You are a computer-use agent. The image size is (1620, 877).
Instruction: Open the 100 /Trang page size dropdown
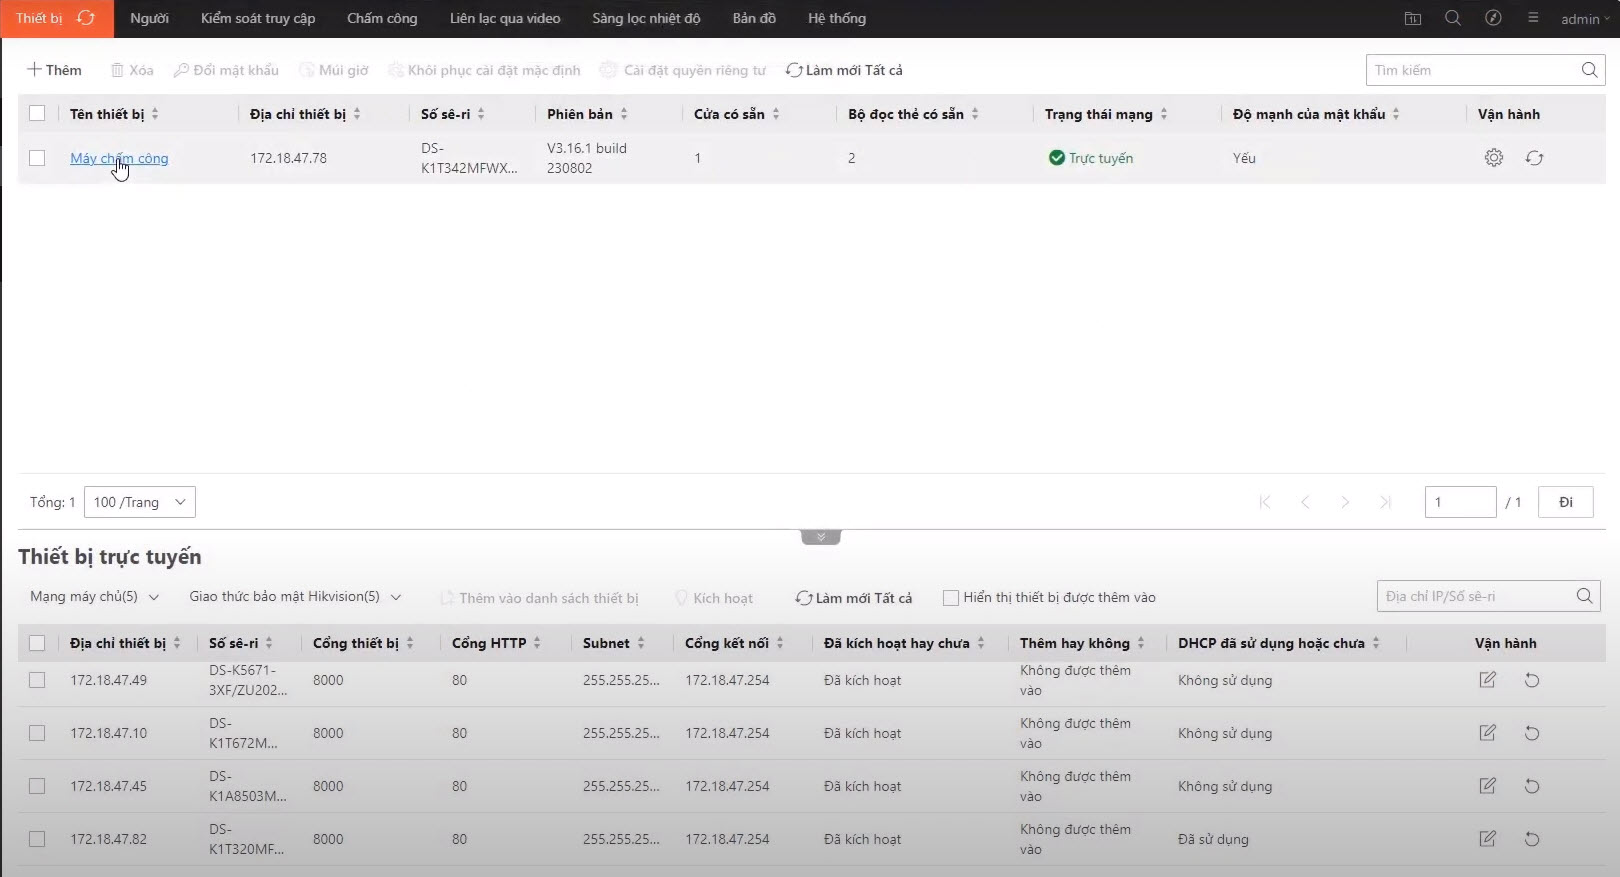pyautogui.click(x=140, y=502)
